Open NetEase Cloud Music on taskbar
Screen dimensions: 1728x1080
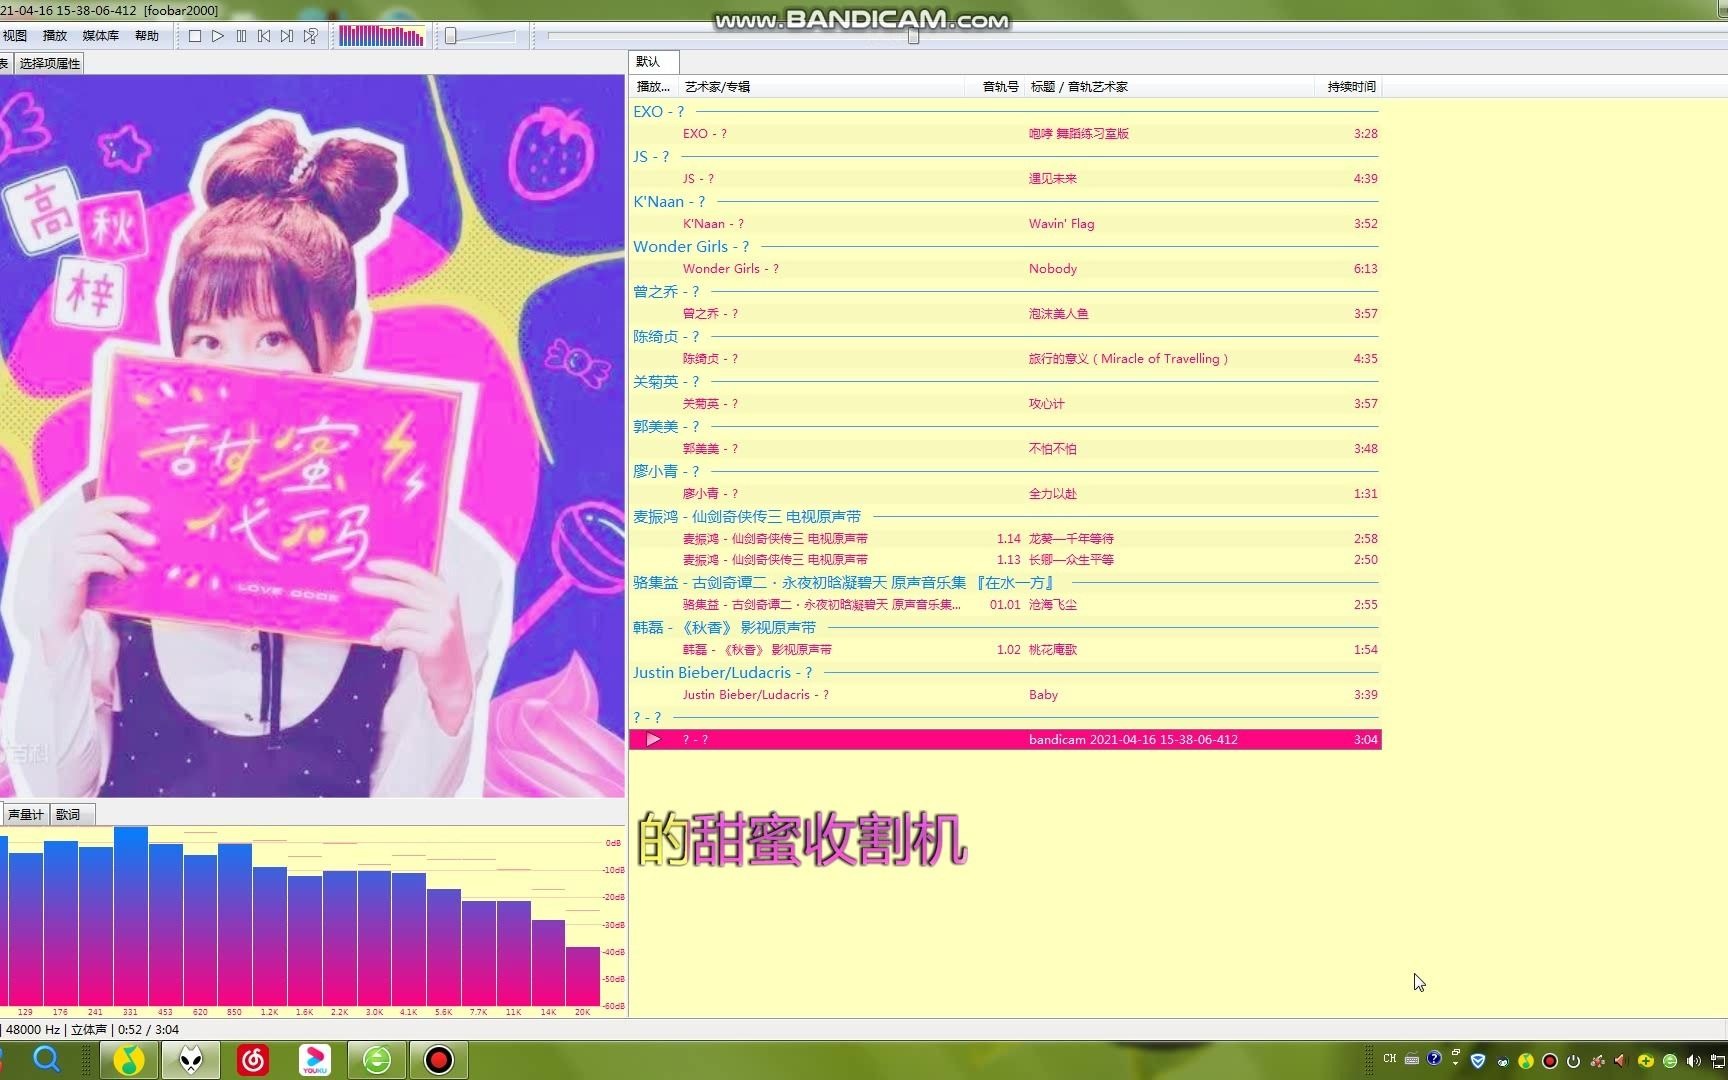tap(252, 1060)
